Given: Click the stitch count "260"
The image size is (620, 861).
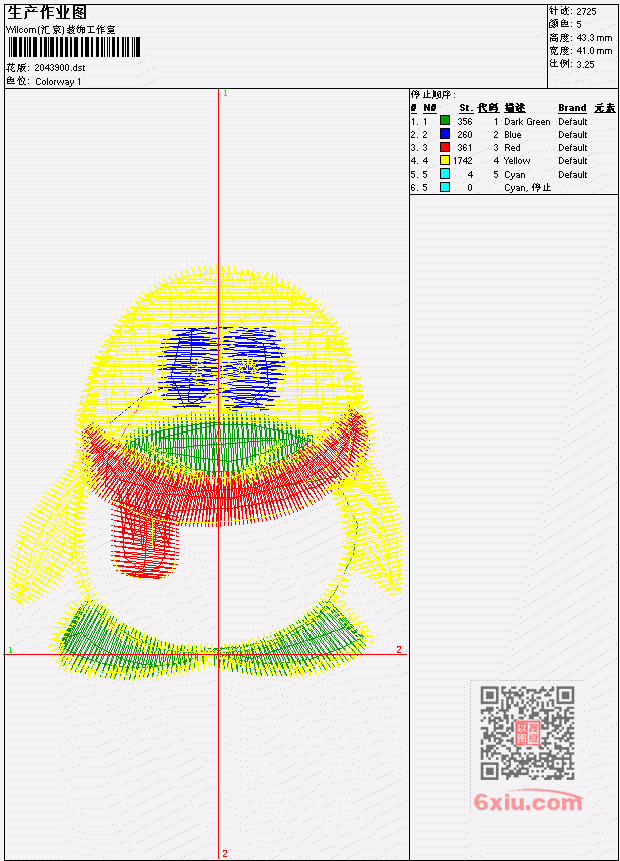Looking at the screenshot, I should (x=465, y=135).
